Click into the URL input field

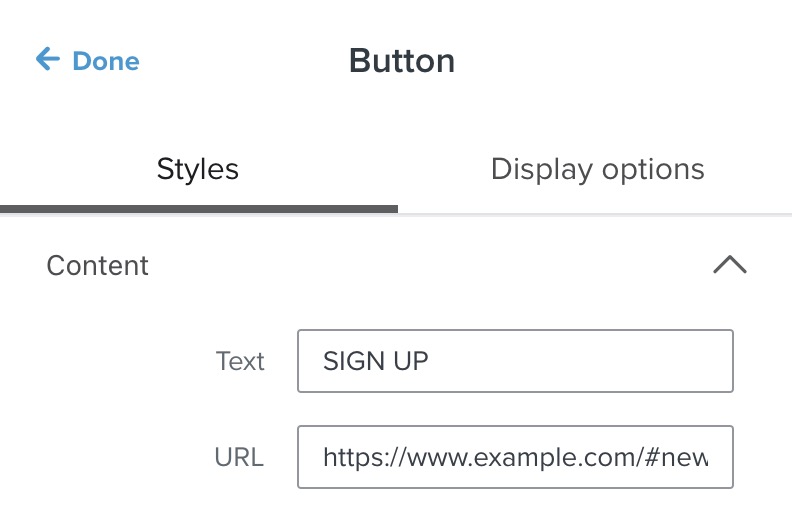coord(515,457)
